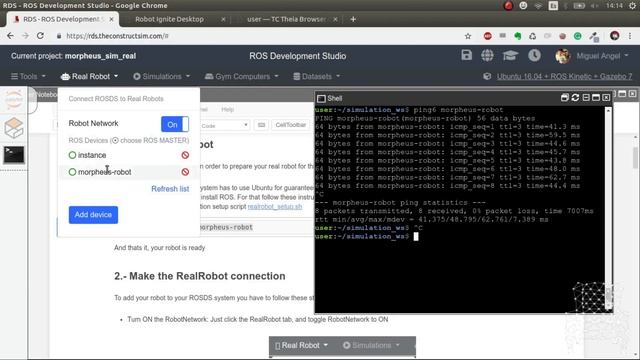The image size is (640, 360).
Task: Open the globe icon in header
Action: click(x=487, y=55)
